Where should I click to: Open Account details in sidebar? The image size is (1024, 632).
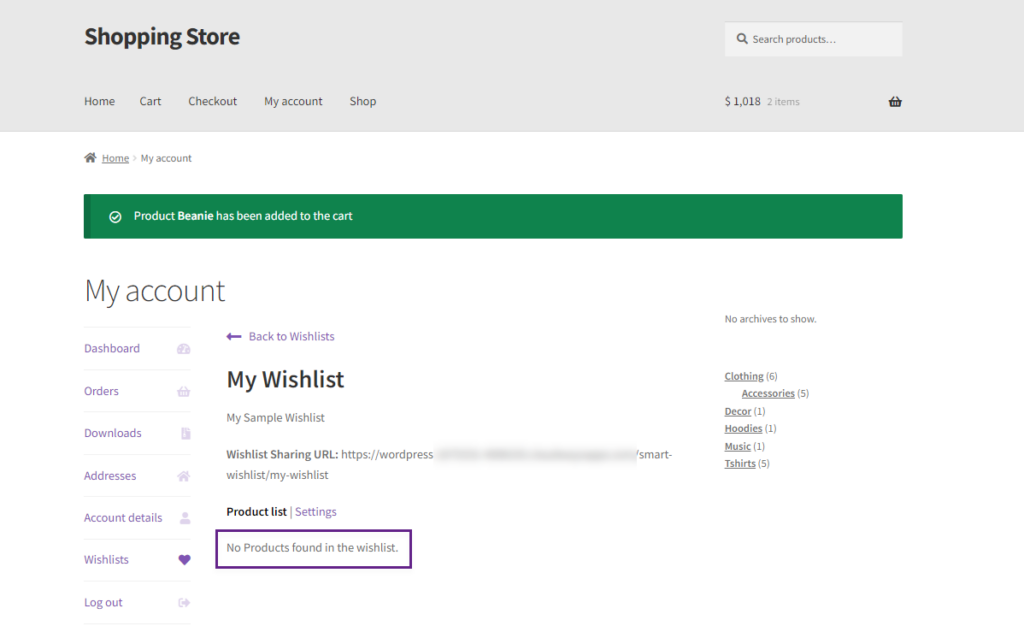[x=123, y=518]
